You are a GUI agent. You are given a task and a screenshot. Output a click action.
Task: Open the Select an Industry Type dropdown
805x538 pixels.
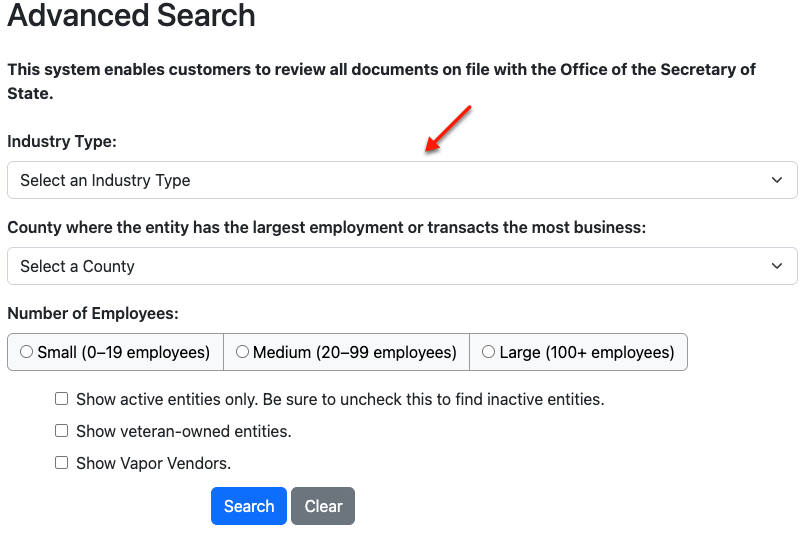[x=402, y=180]
